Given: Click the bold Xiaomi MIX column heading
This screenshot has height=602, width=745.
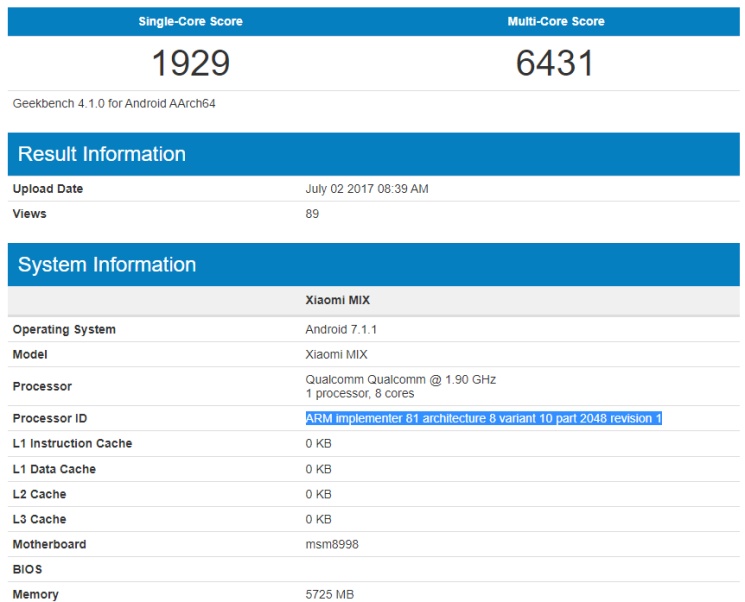Looking at the screenshot, I should pyautogui.click(x=336, y=300).
